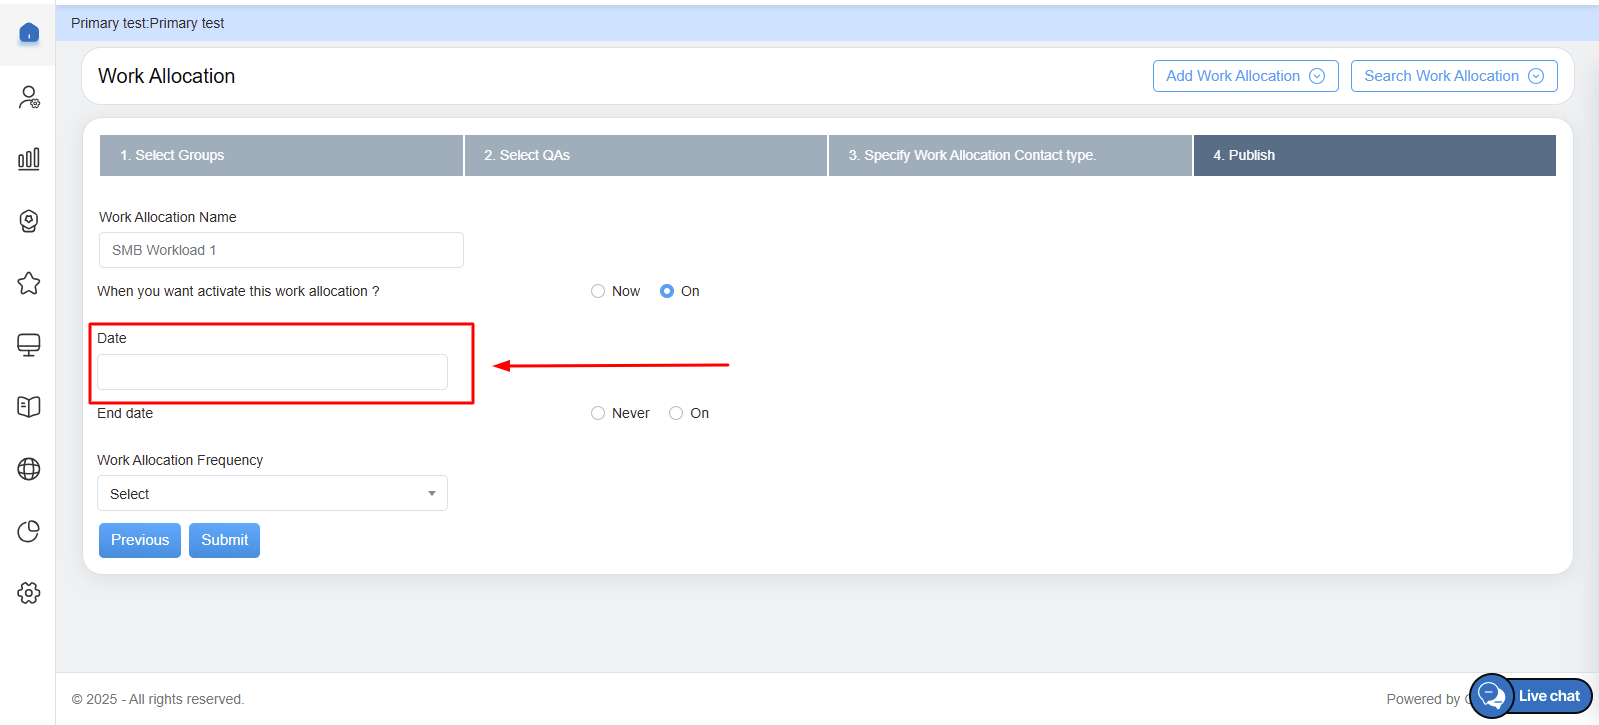Expand the Add Work Allocation dropdown
Viewport: 1599px width, 725px height.
click(x=1245, y=76)
